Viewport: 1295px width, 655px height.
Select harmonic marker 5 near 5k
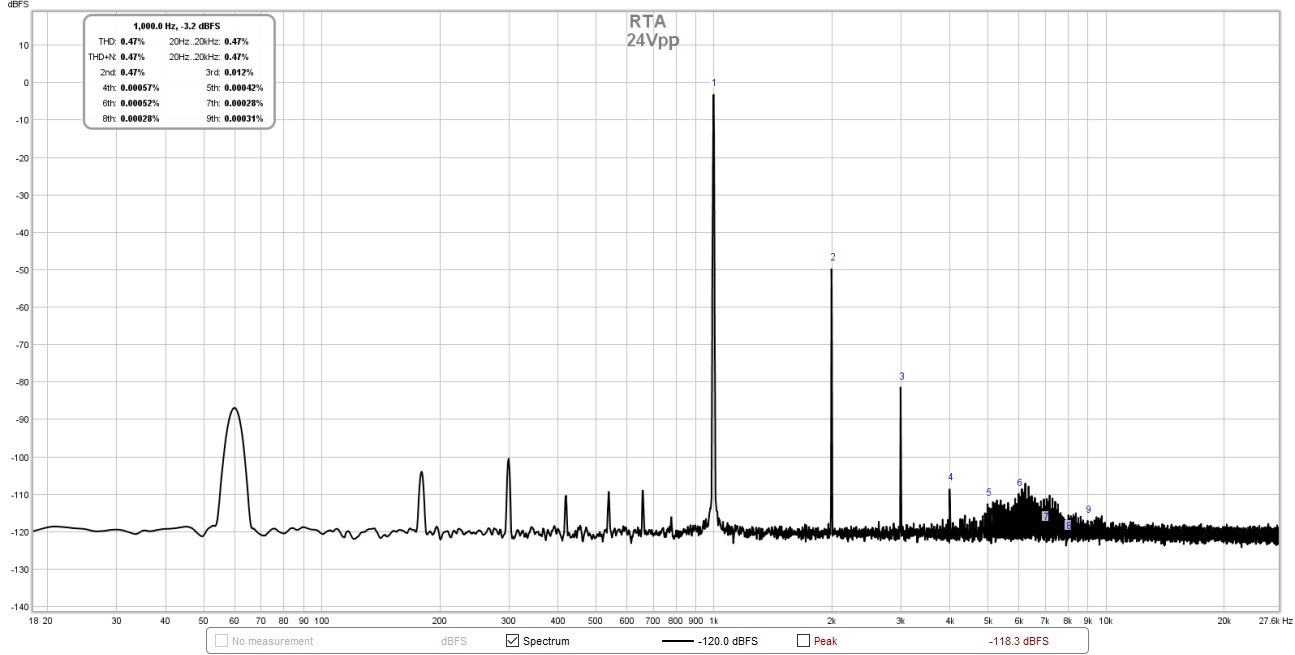pos(988,492)
